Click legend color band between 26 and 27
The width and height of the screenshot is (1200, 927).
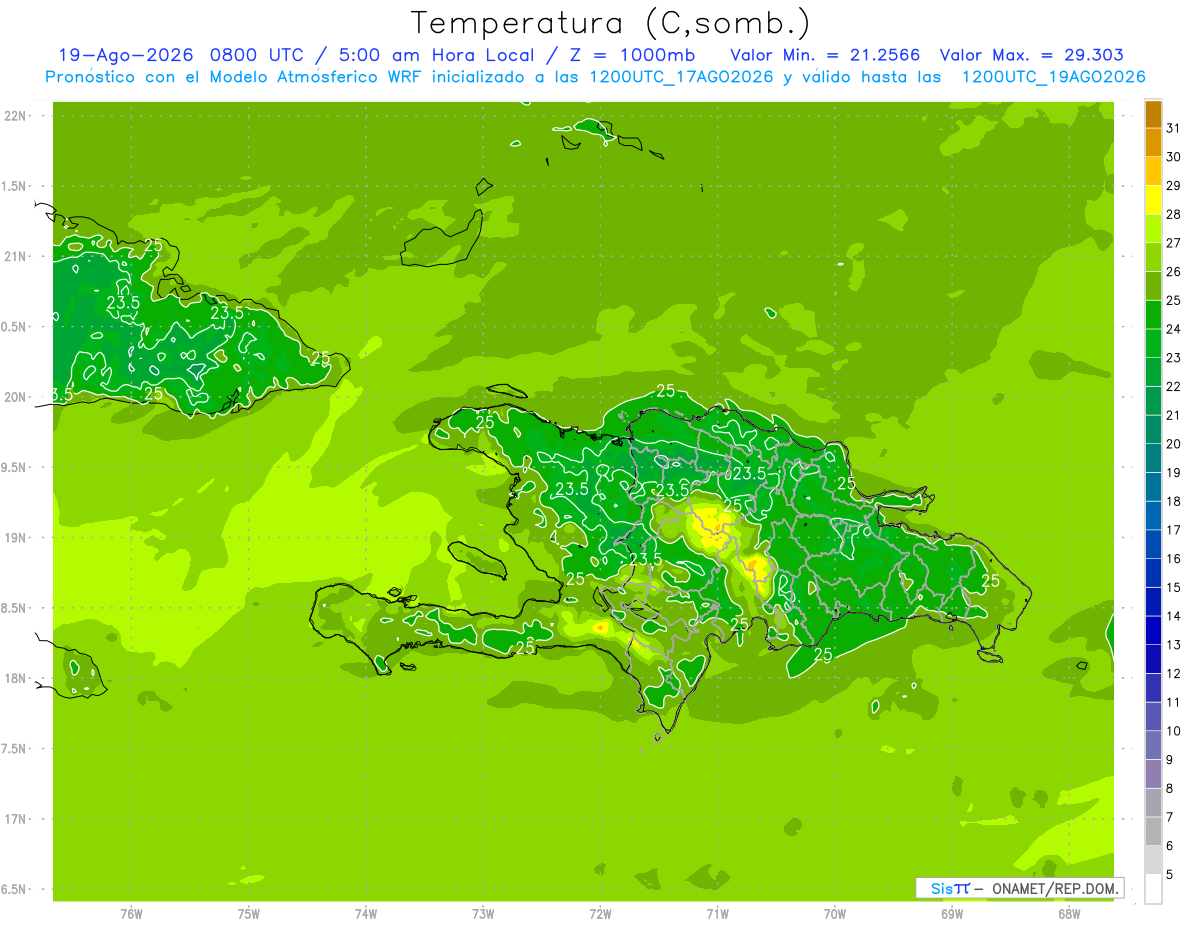pyautogui.click(x=1153, y=257)
